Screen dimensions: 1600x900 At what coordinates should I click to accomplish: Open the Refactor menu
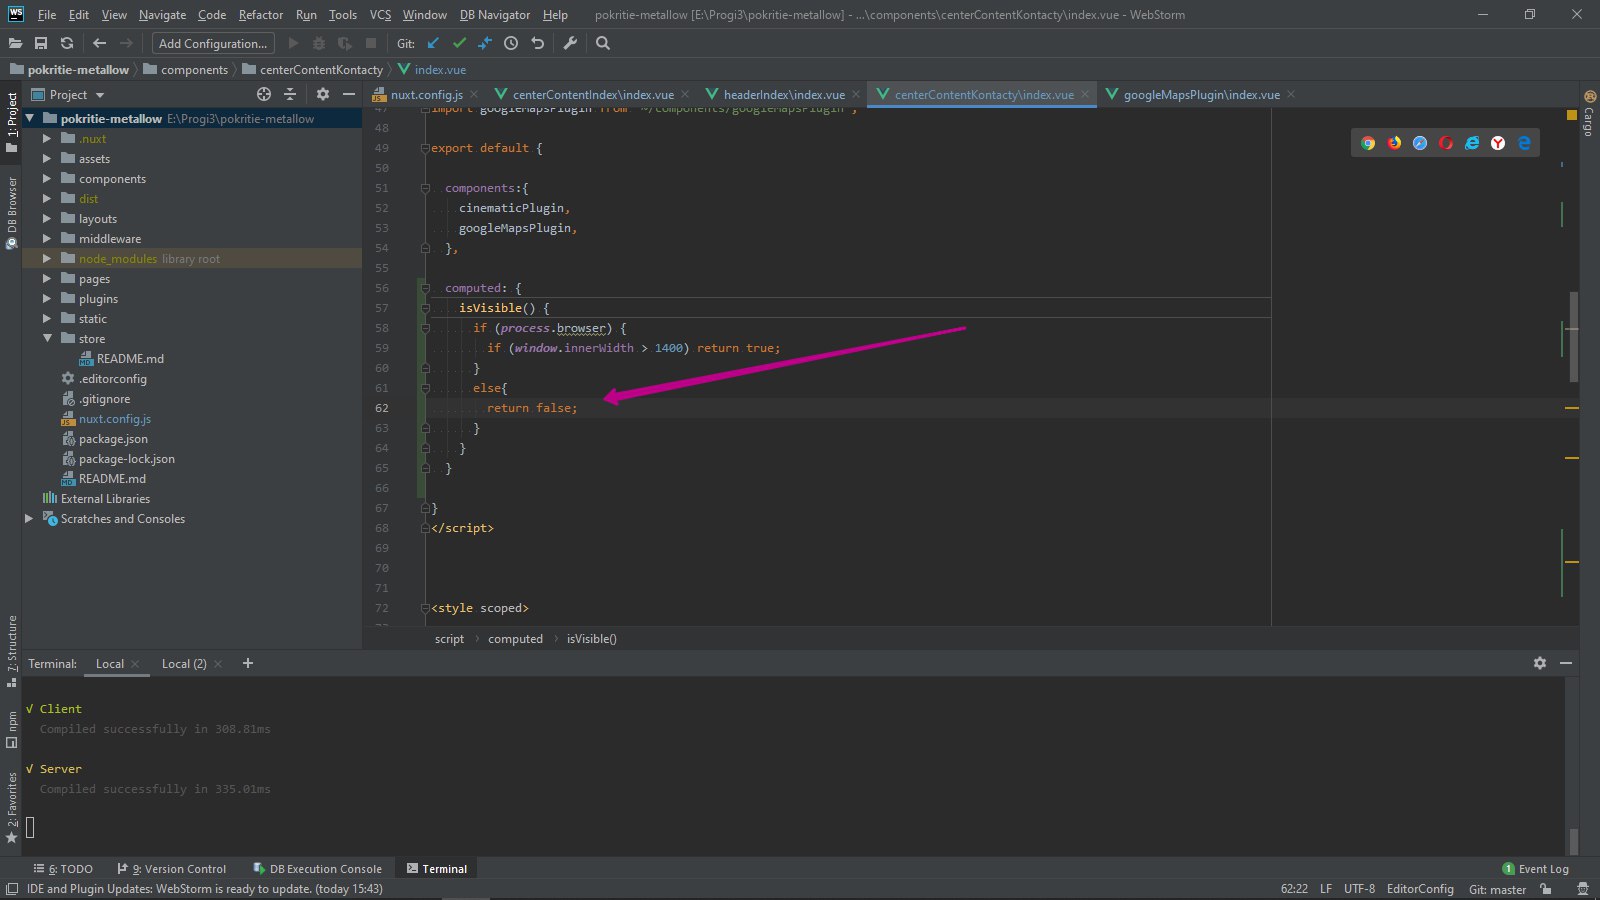(261, 15)
